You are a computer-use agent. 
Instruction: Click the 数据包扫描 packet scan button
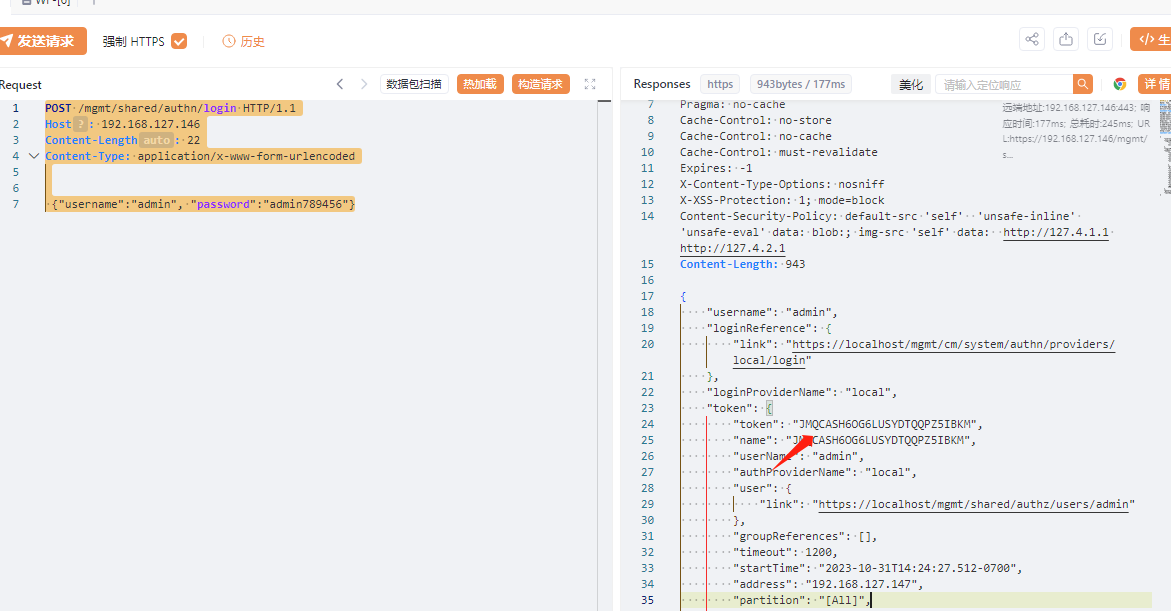(x=414, y=84)
